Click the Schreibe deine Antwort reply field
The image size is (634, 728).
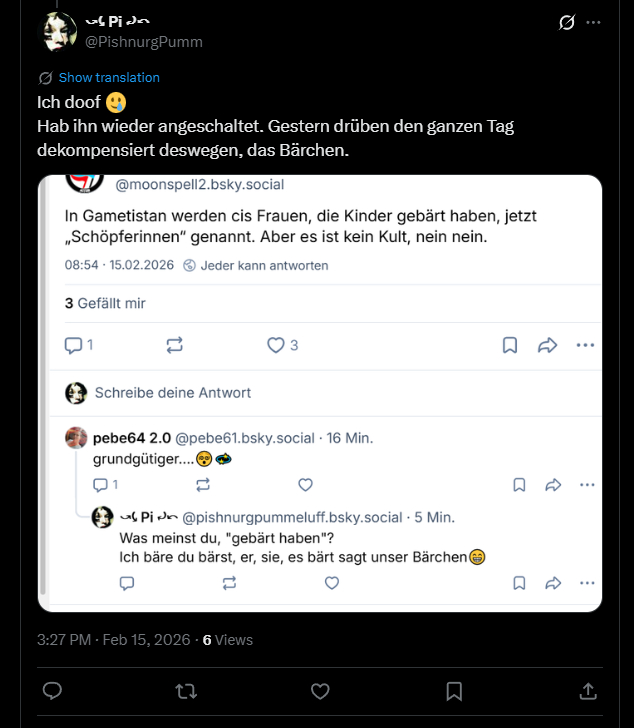(172, 393)
